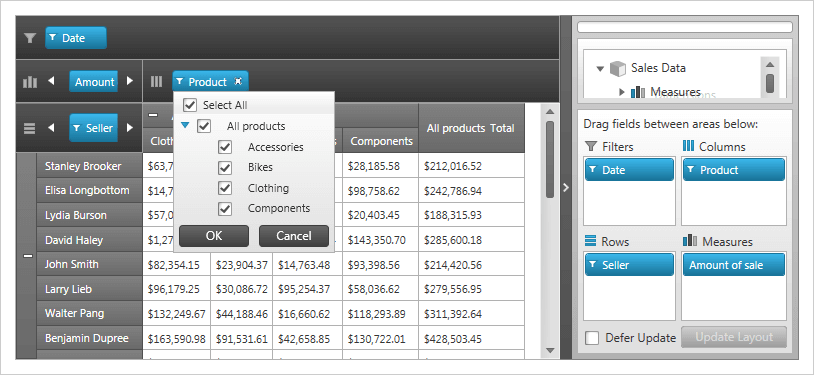Click the Sales Data cube icon
The width and height of the screenshot is (814, 375).
coord(618,68)
